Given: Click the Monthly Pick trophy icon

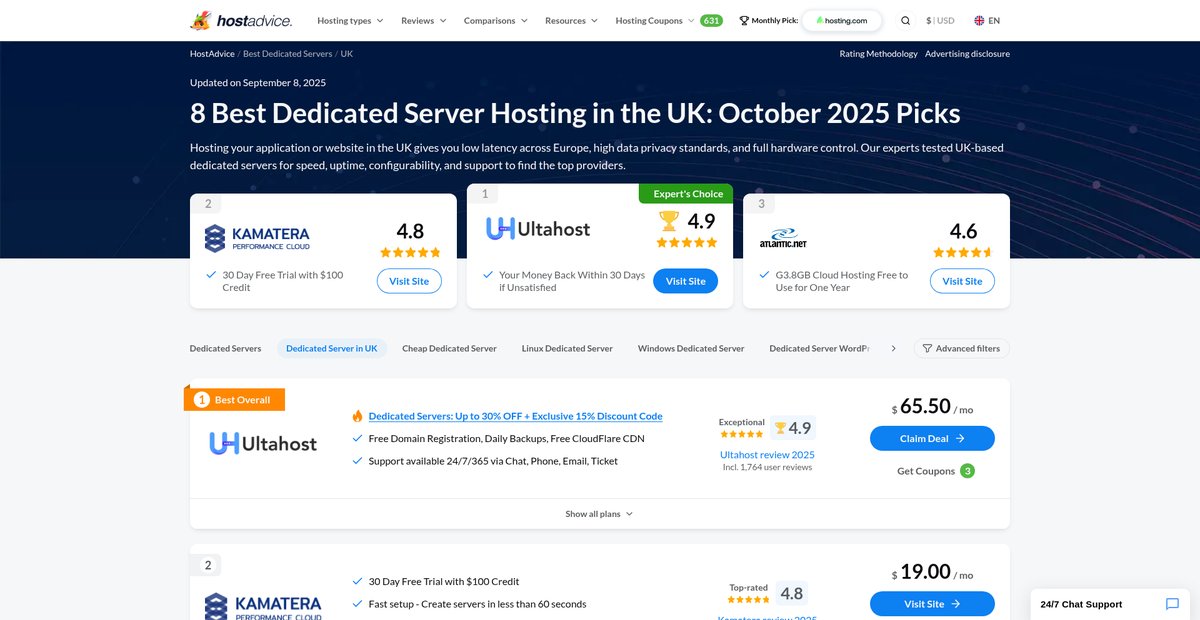Looking at the screenshot, I should click(743, 20).
